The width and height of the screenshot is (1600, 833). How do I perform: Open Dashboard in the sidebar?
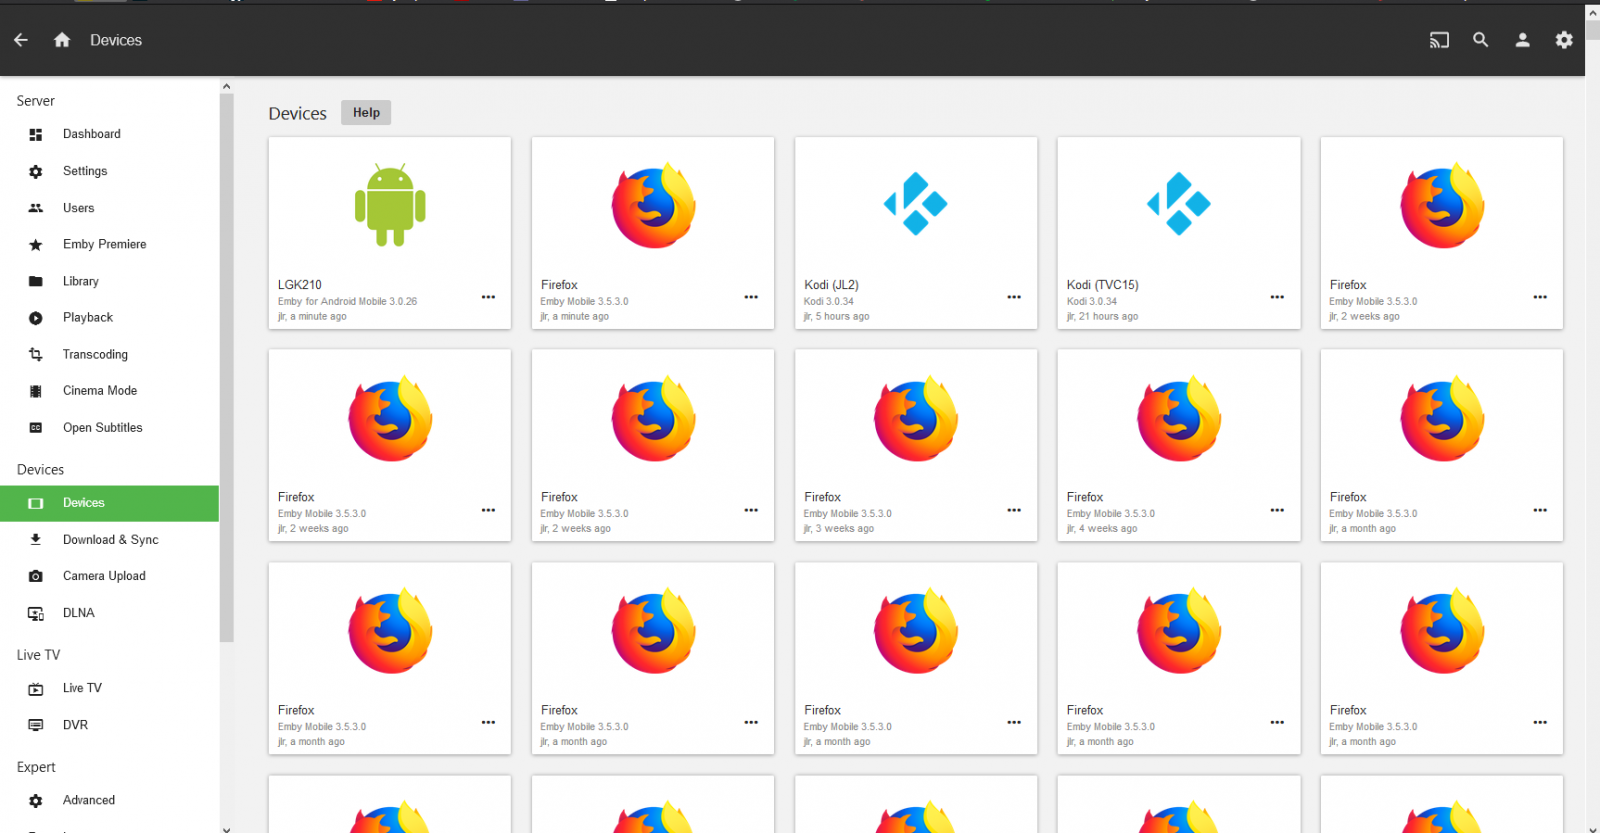[x=91, y=134]
